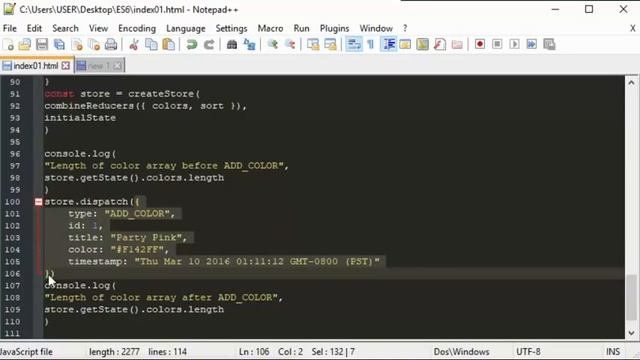
Task: Open the Macro menu
Action: (270, 28)
